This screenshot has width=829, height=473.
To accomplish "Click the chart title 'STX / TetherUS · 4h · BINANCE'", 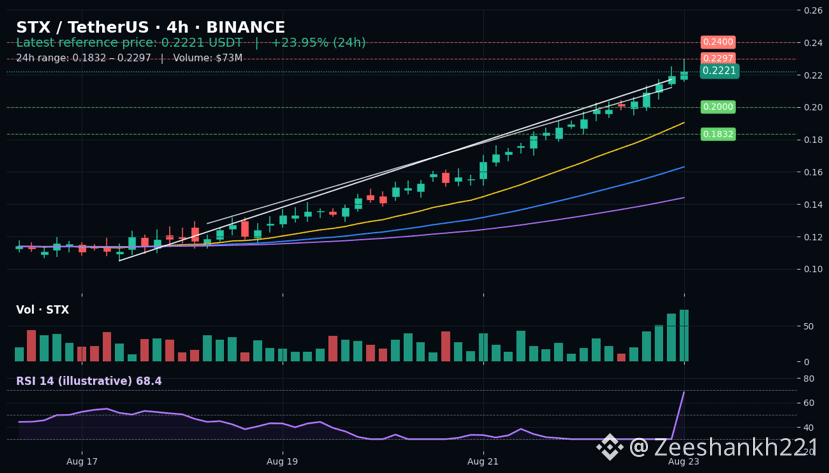I will coord(151,27).
